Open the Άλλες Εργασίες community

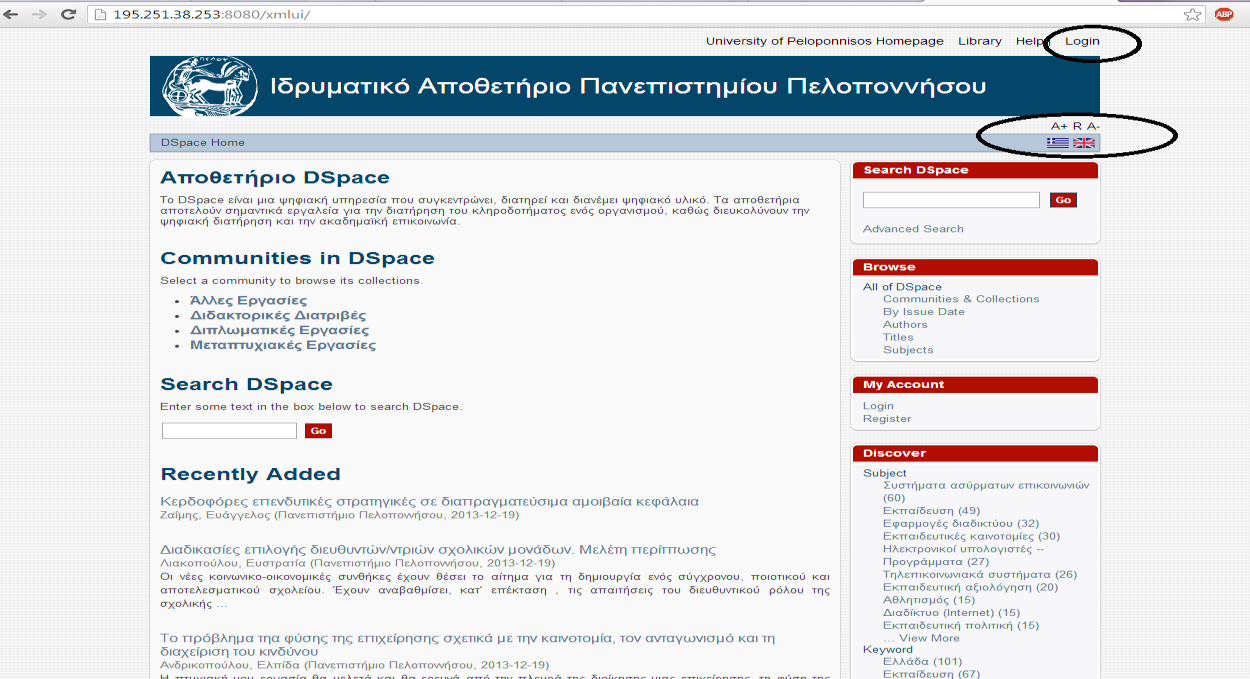(x=248, y=301)
